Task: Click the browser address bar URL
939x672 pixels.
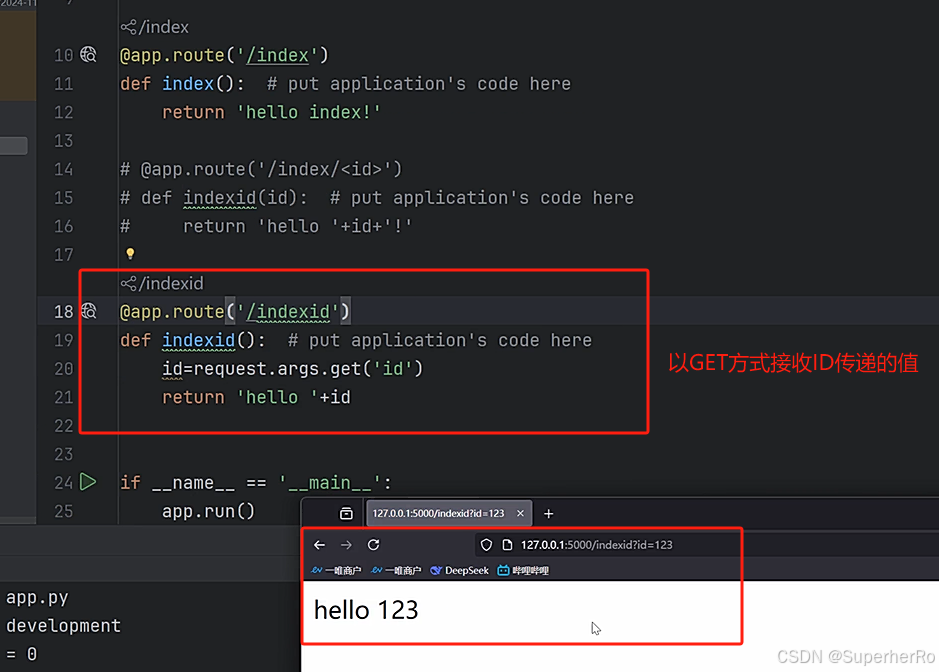Action: [x=596, y=545]
